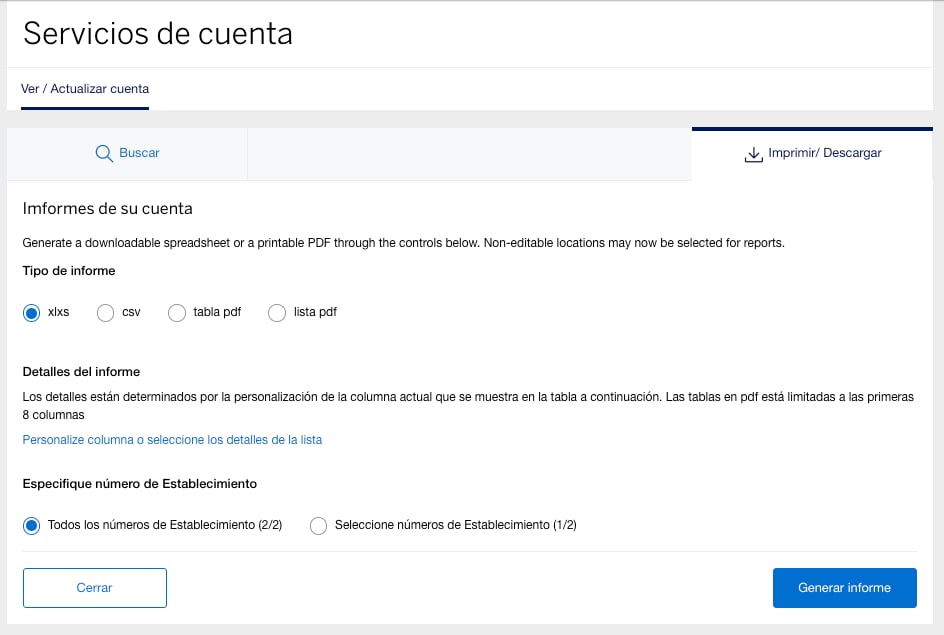Switch to the Buscar tab
Image resolution: width=944 pixels, height=635 pixels.
(127, 152)
